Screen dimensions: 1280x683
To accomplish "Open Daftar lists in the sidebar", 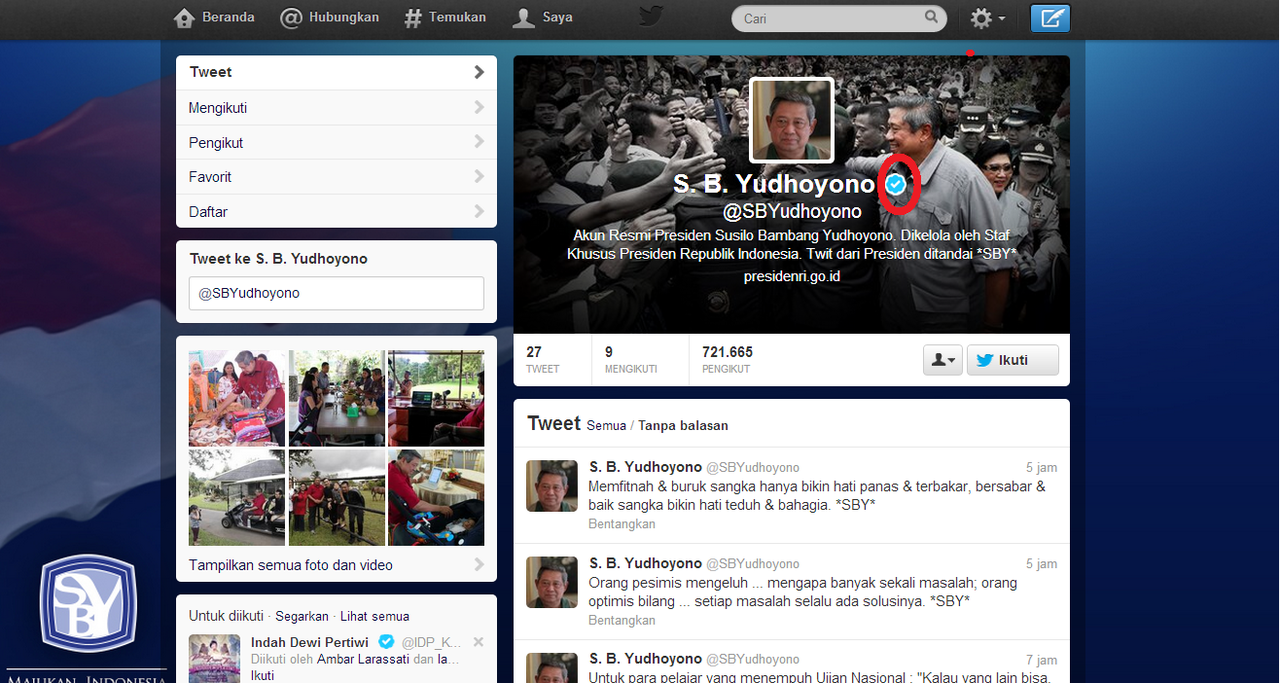I will coord(336,212).
